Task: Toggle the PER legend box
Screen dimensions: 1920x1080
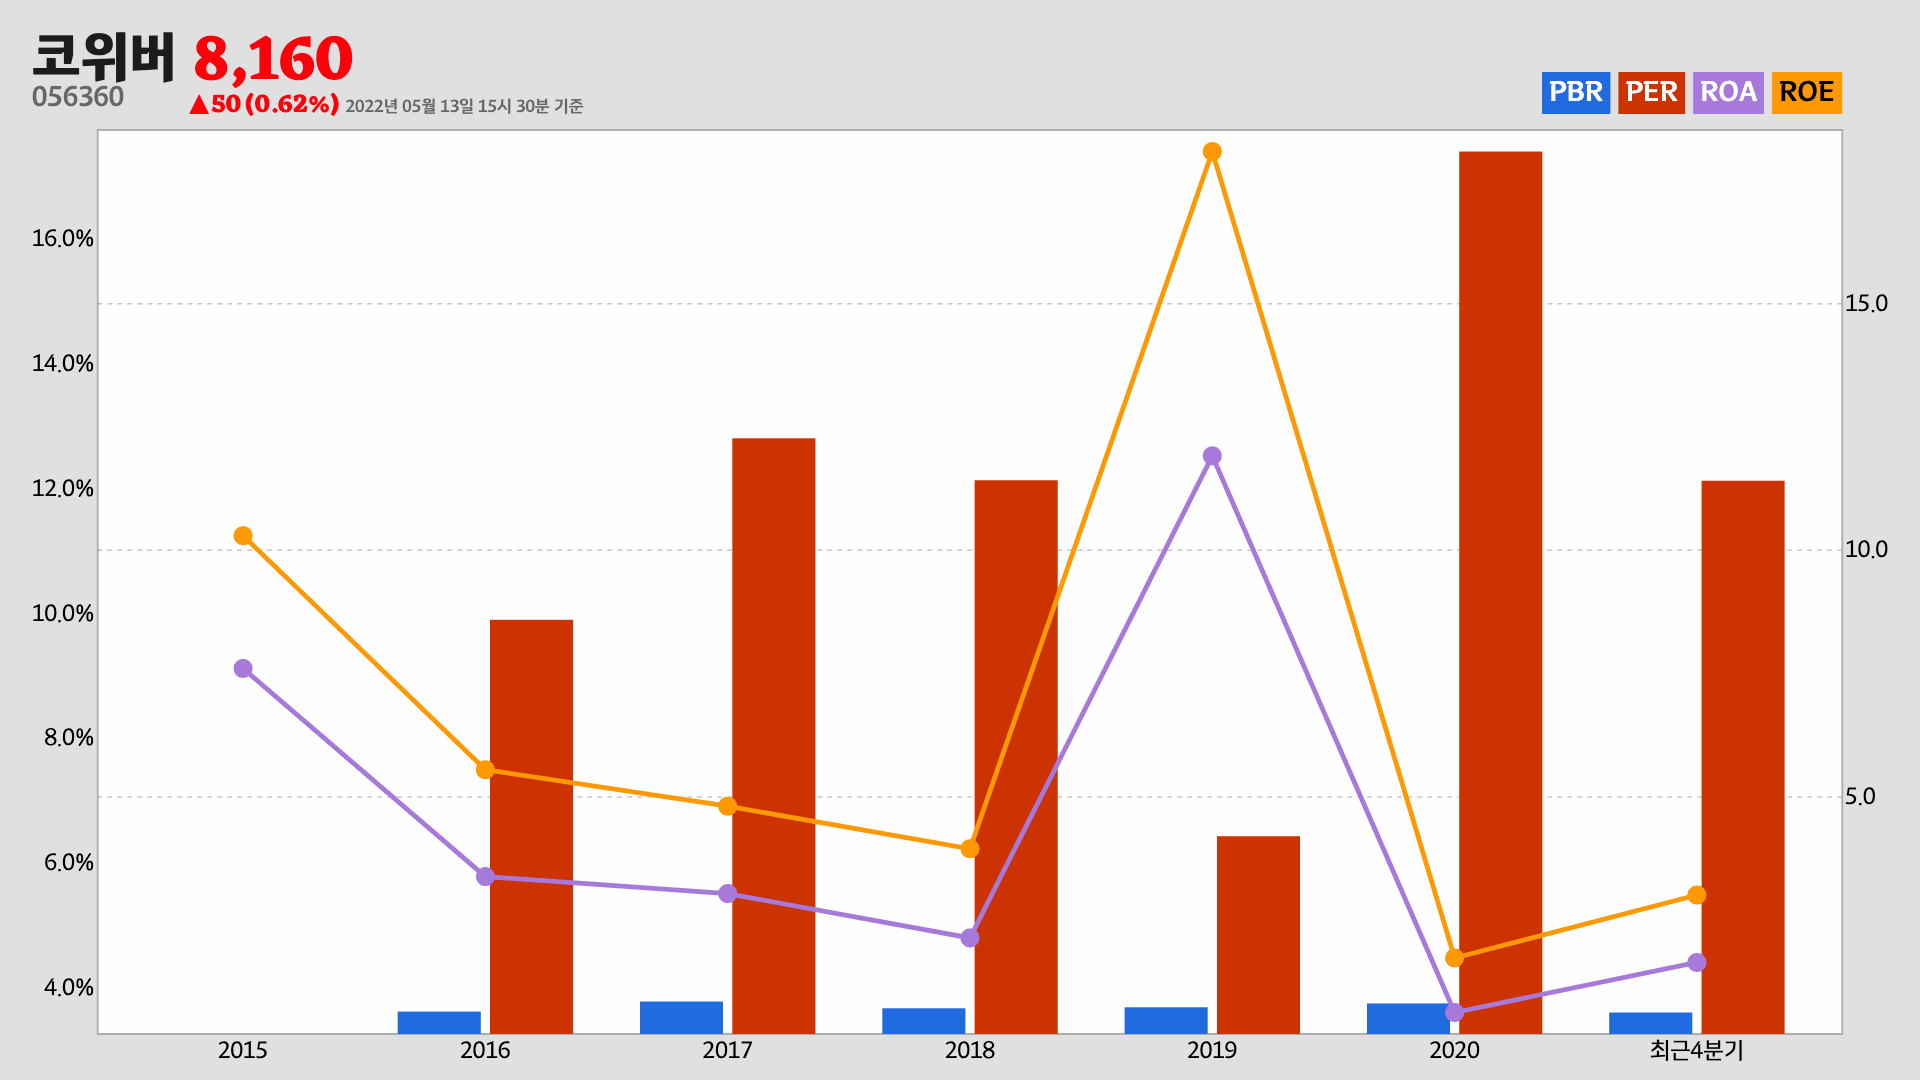Action: (x=1651, y=92)
